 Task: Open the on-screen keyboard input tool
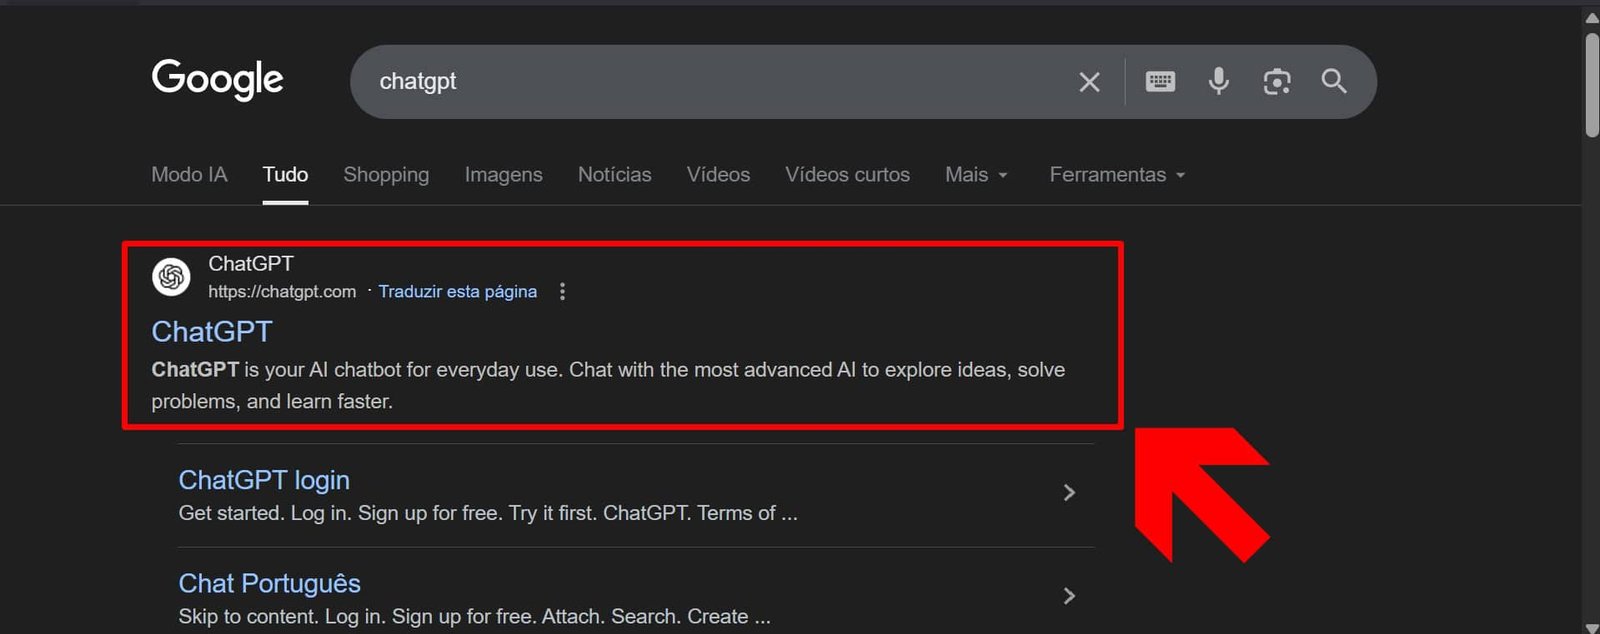(1160, 82)
